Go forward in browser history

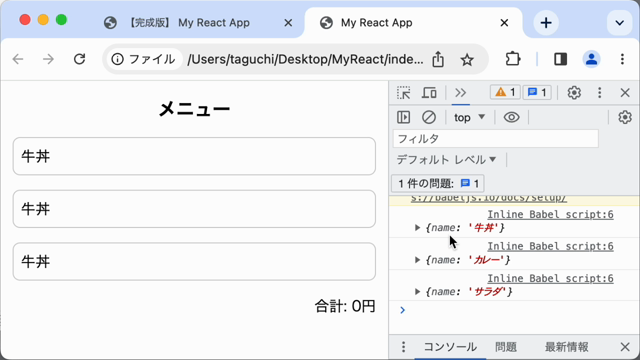pos(48,60)
